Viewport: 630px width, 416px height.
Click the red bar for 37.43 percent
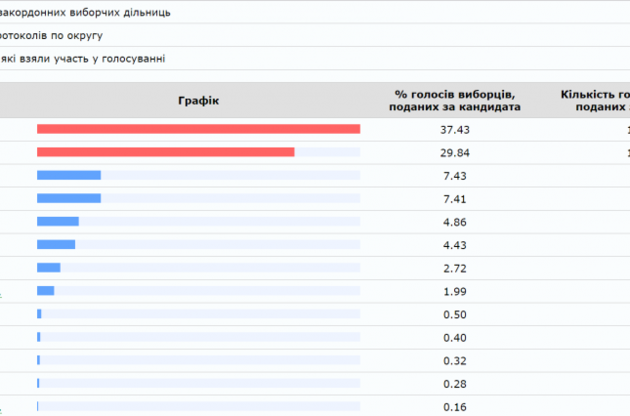tap(198, 129)
